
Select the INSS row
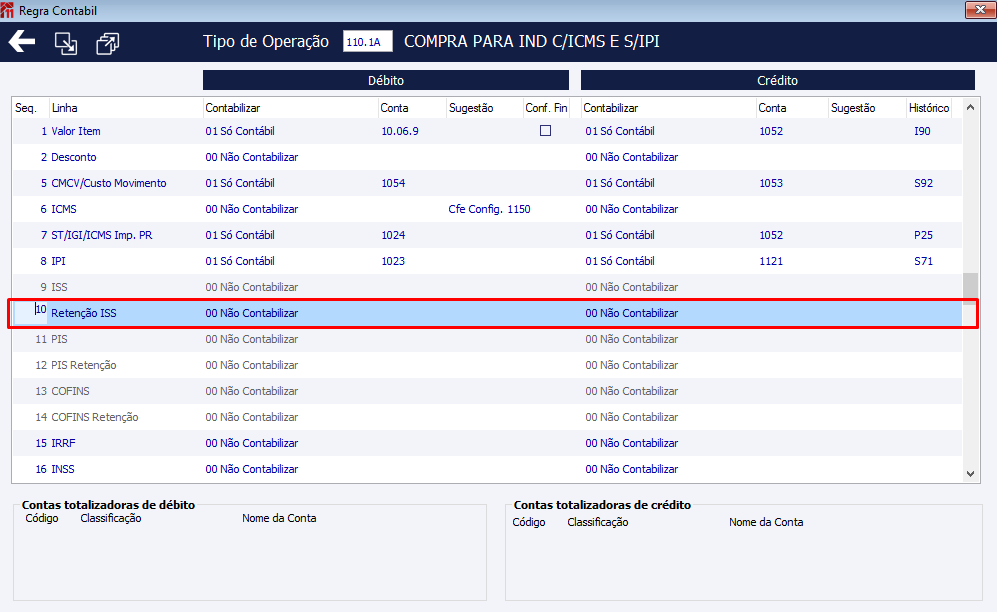click(x=487, y=470)
